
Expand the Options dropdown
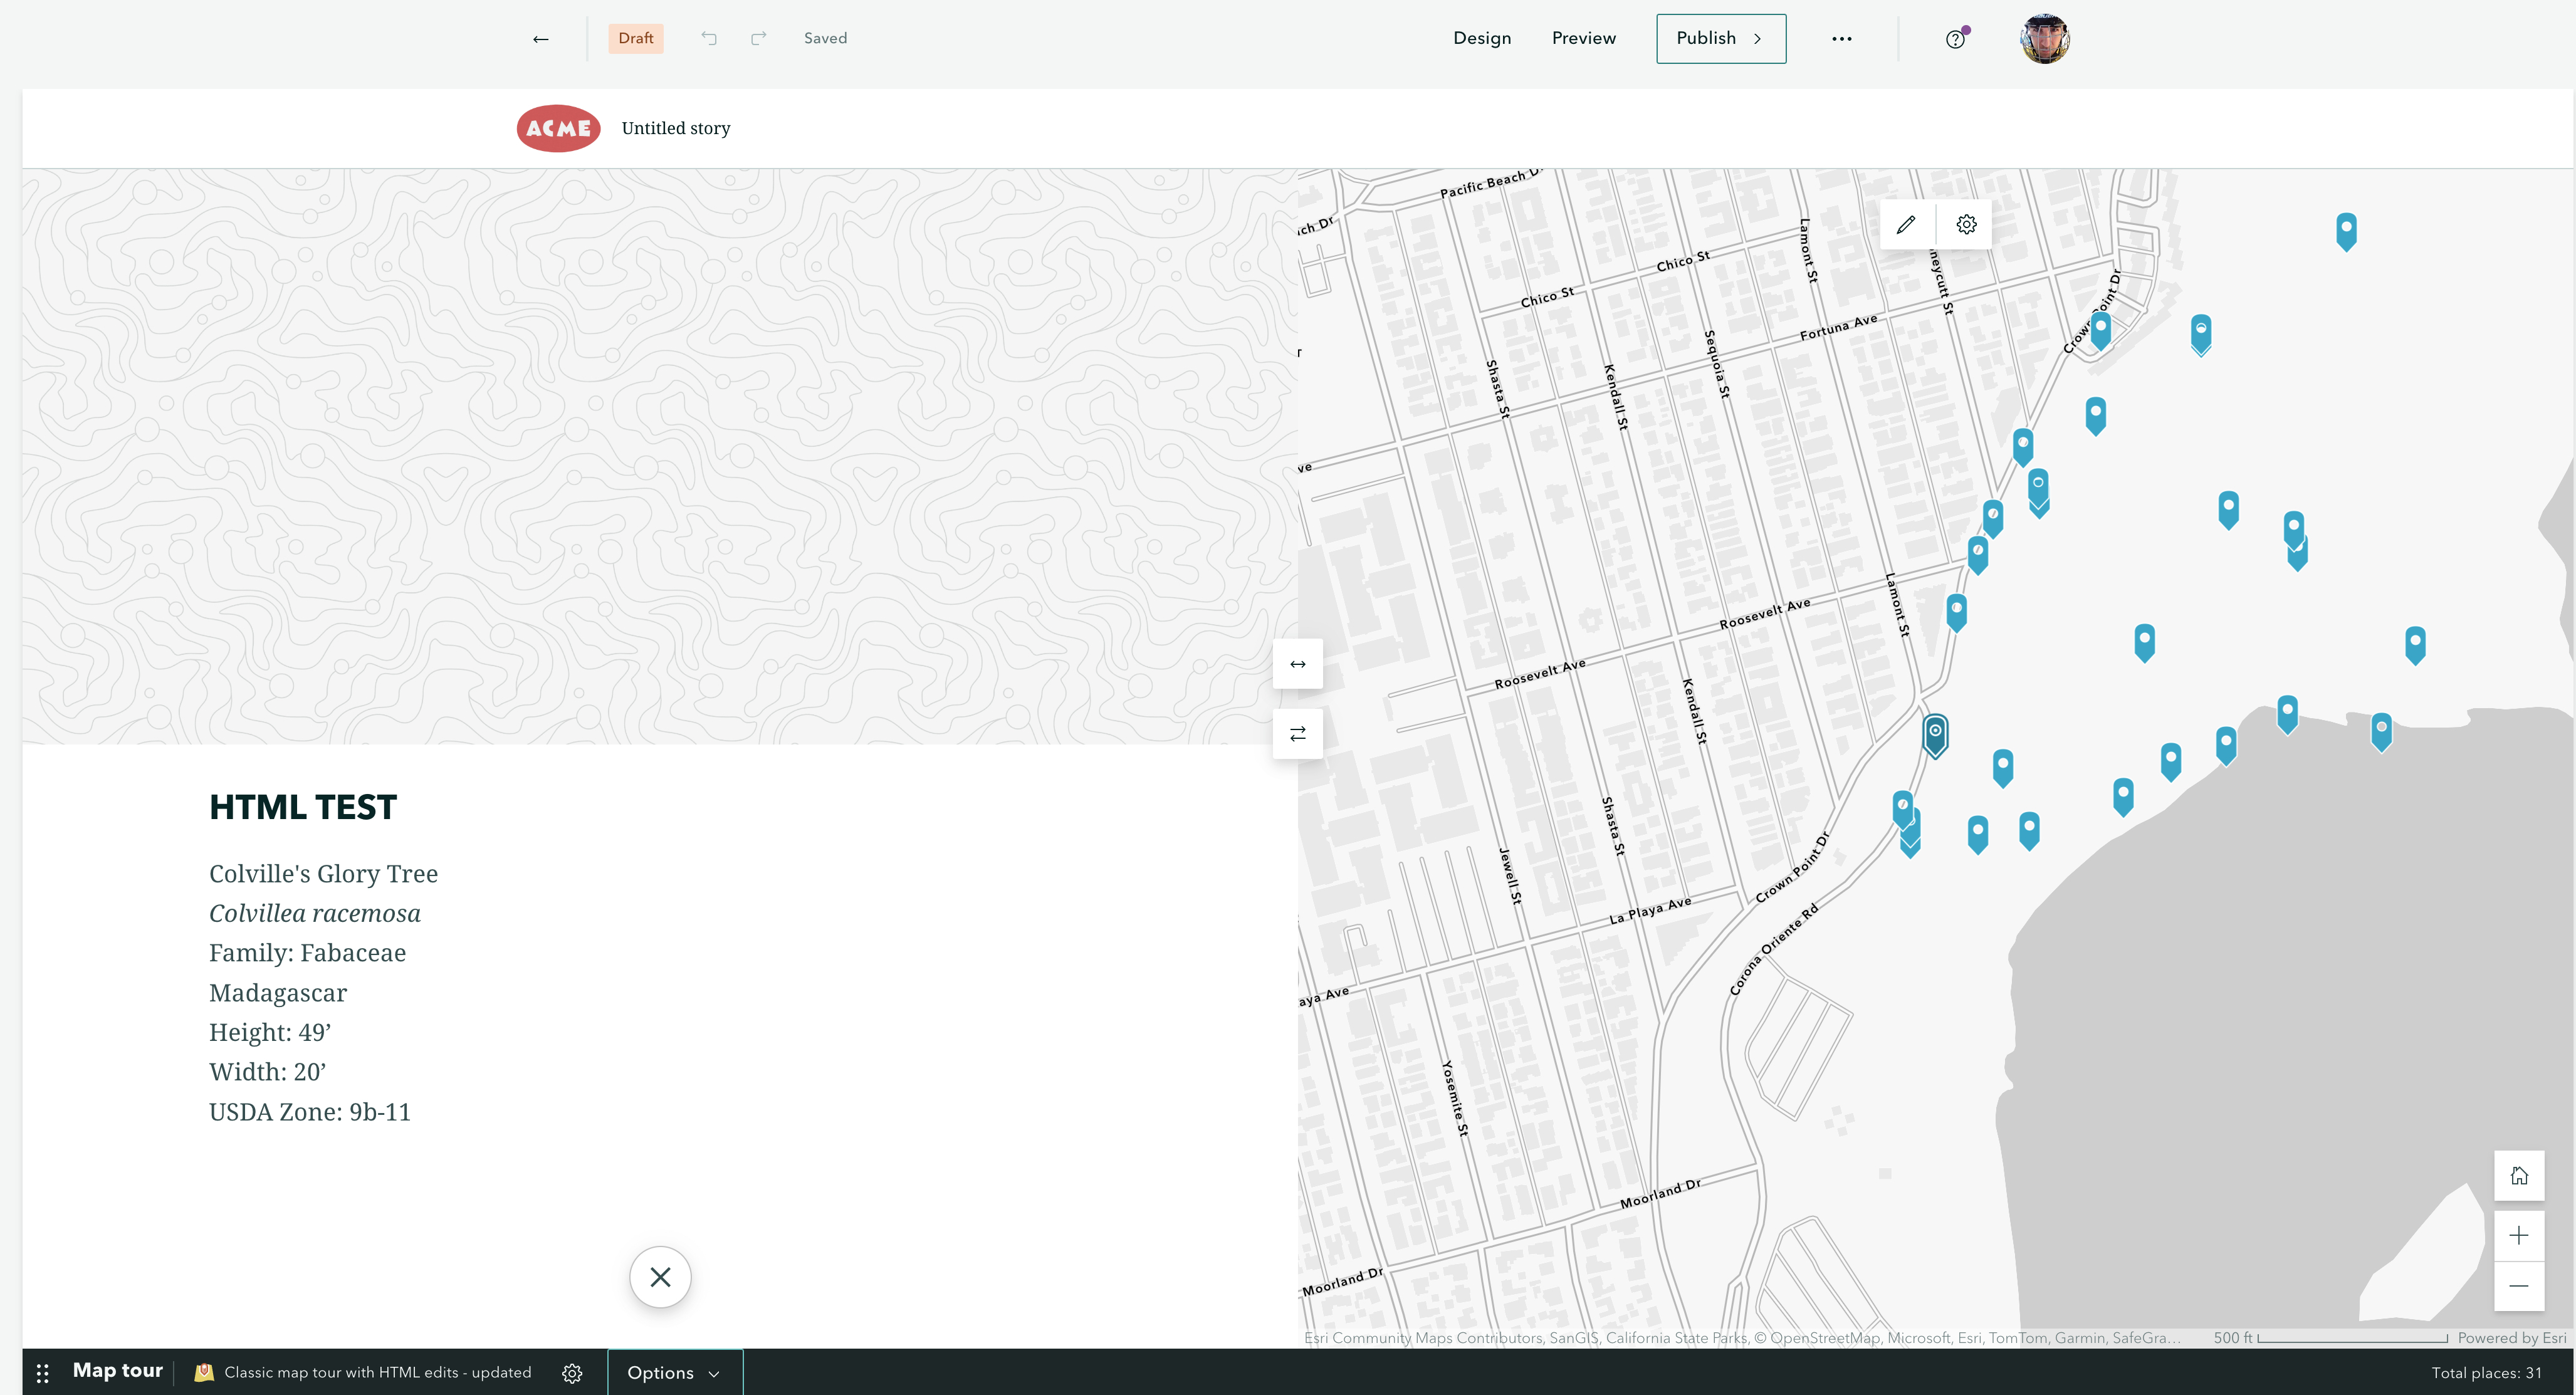coord(674,1373)
